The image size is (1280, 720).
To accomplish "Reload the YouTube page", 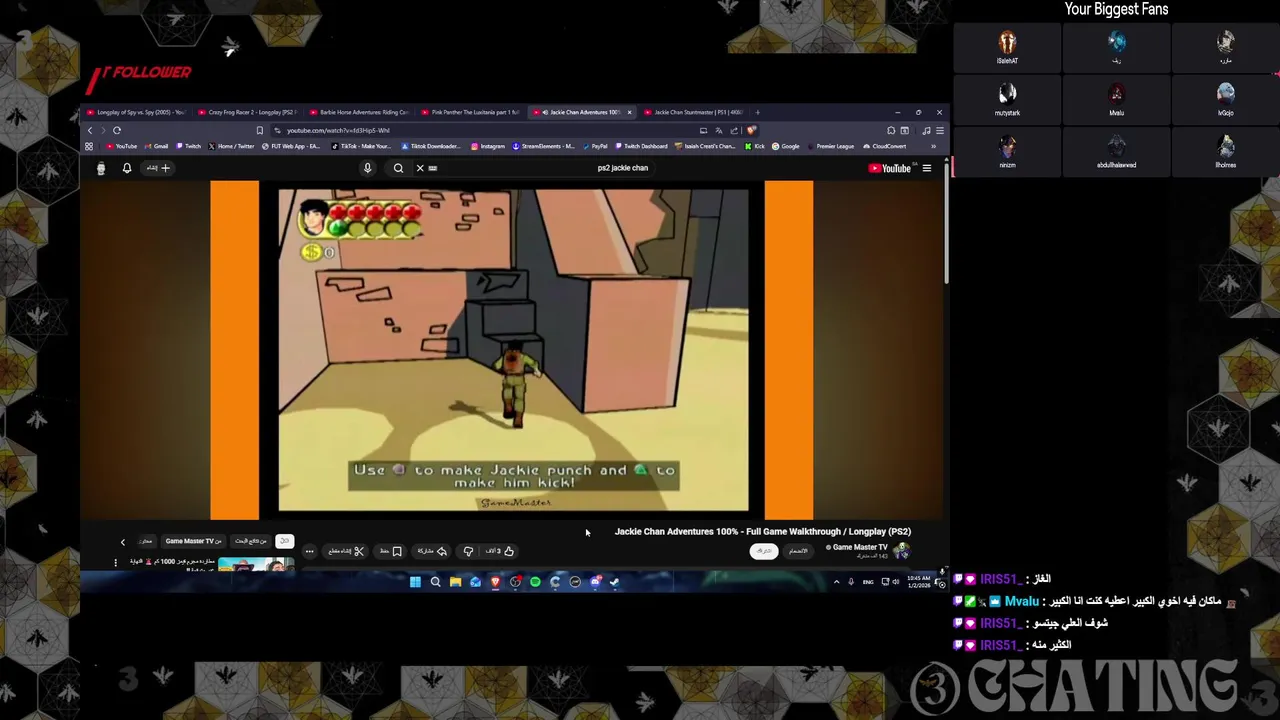I will 117,130.
